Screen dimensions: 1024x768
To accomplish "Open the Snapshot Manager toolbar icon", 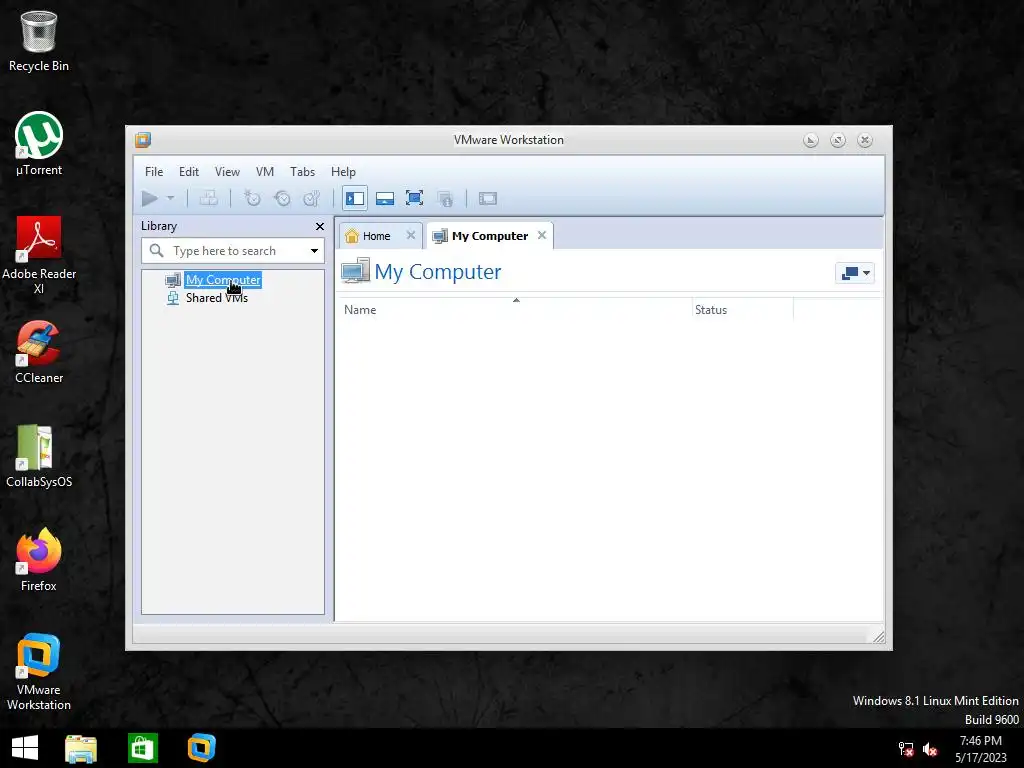I will [312, 198].
